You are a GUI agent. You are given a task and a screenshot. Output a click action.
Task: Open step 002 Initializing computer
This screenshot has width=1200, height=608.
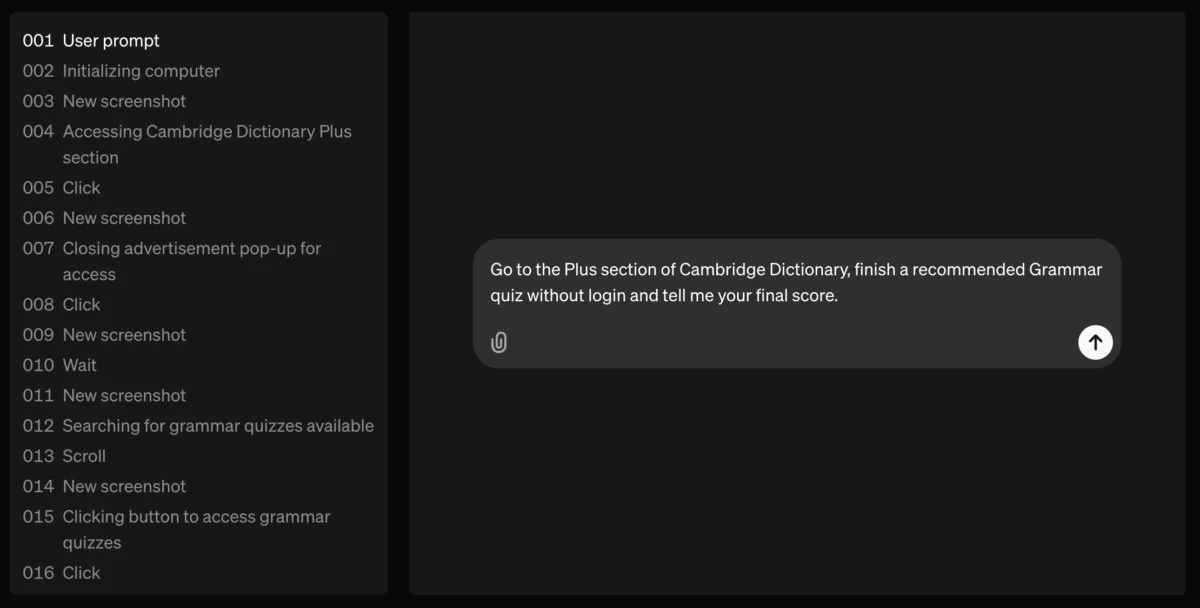coord(140,71)
